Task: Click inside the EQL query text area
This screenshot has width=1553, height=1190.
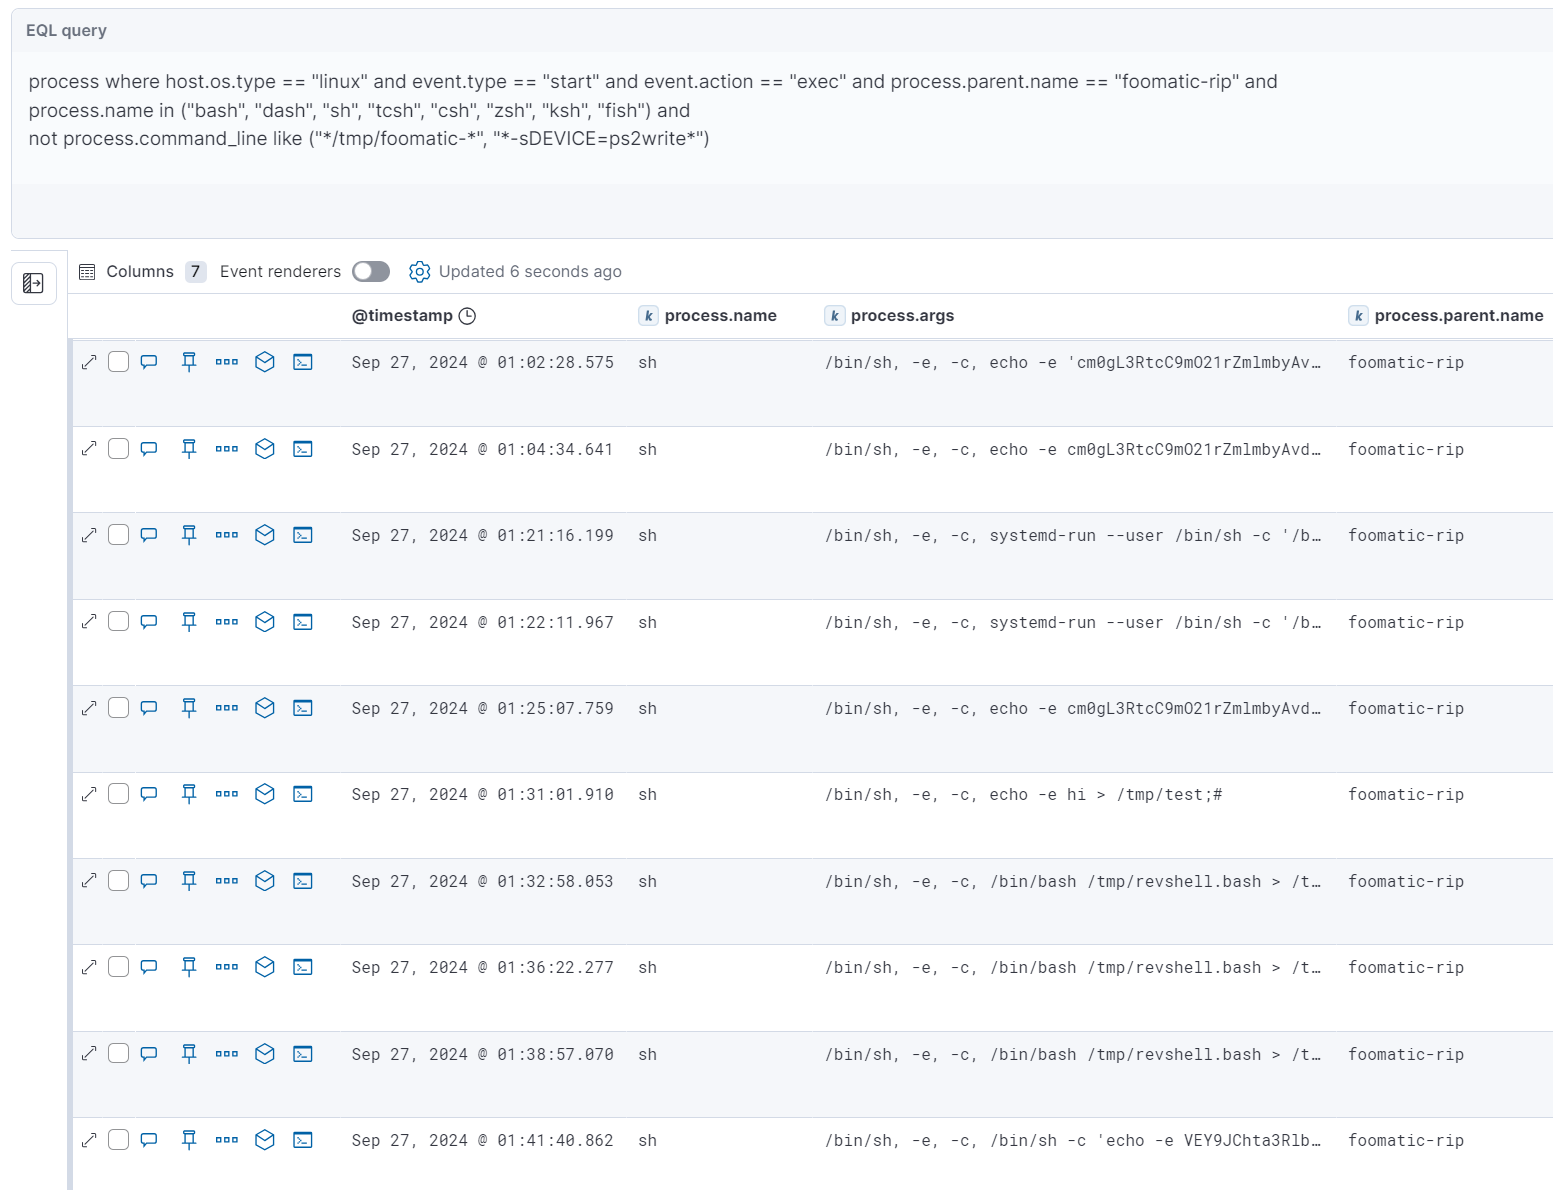Action: coord(652,111)
